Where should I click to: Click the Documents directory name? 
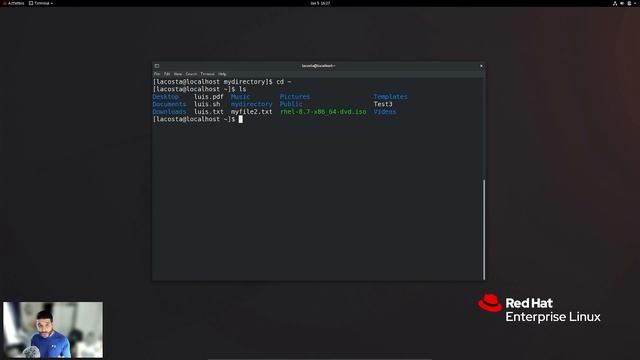pos(169,104)
